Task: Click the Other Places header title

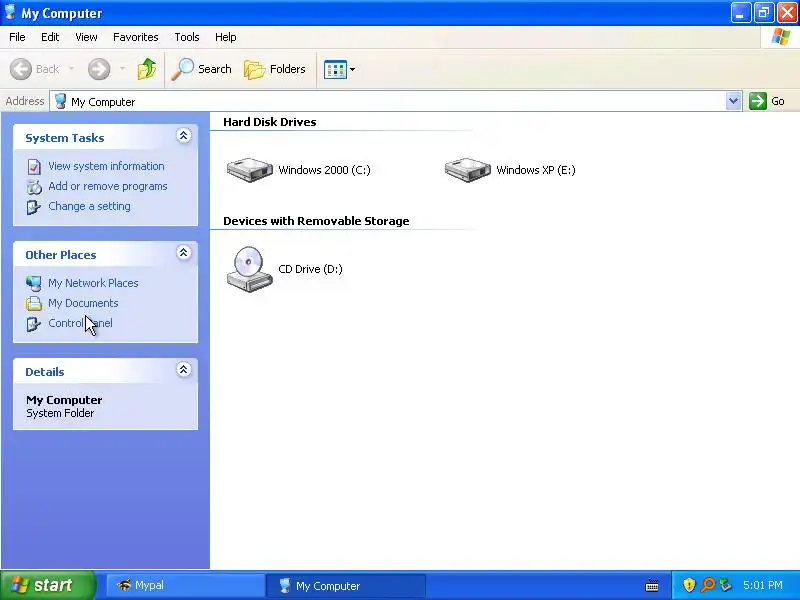Action: pos(61,255)
